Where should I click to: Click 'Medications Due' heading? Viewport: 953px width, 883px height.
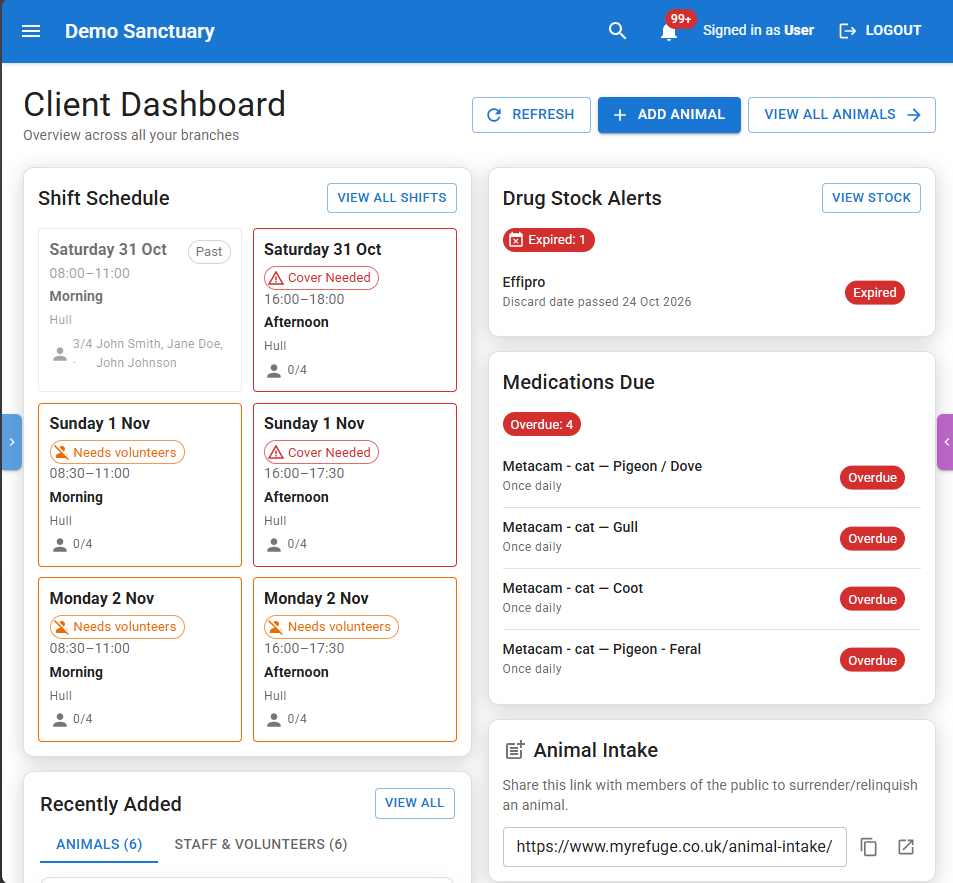click(x=579, y=382)
